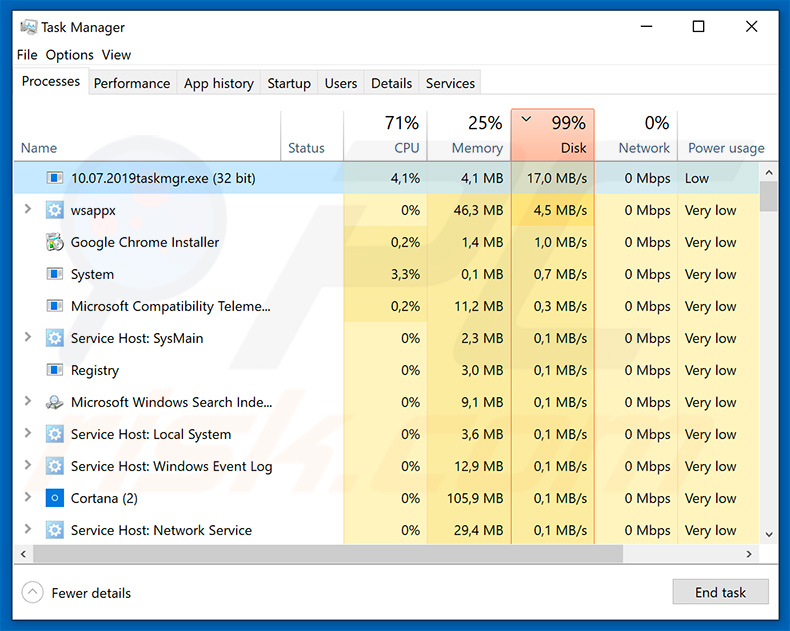
Task: Click the 46,3 MB memory value for wsappx
Action: click(478, 210)
